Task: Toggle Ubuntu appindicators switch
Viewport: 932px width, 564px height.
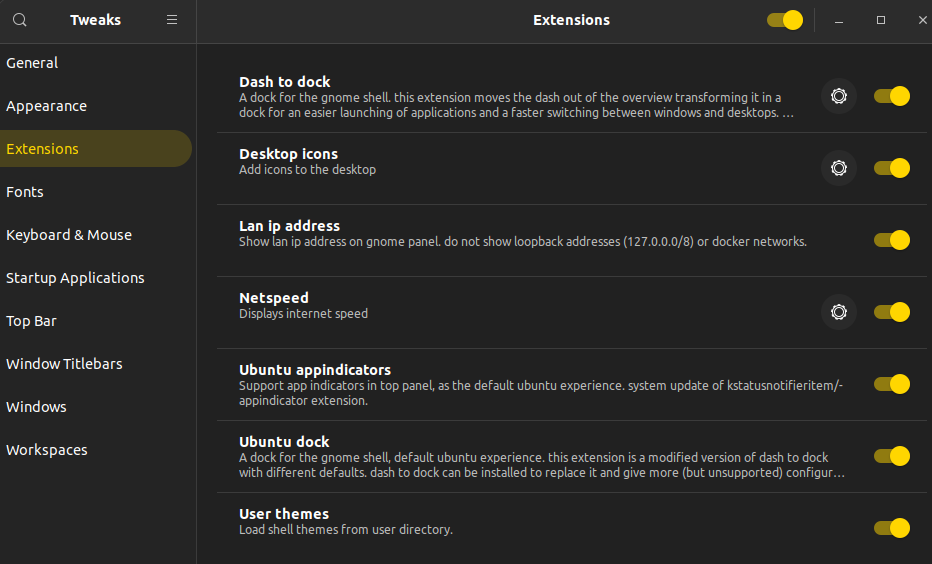Action: [x=892, y=384]
